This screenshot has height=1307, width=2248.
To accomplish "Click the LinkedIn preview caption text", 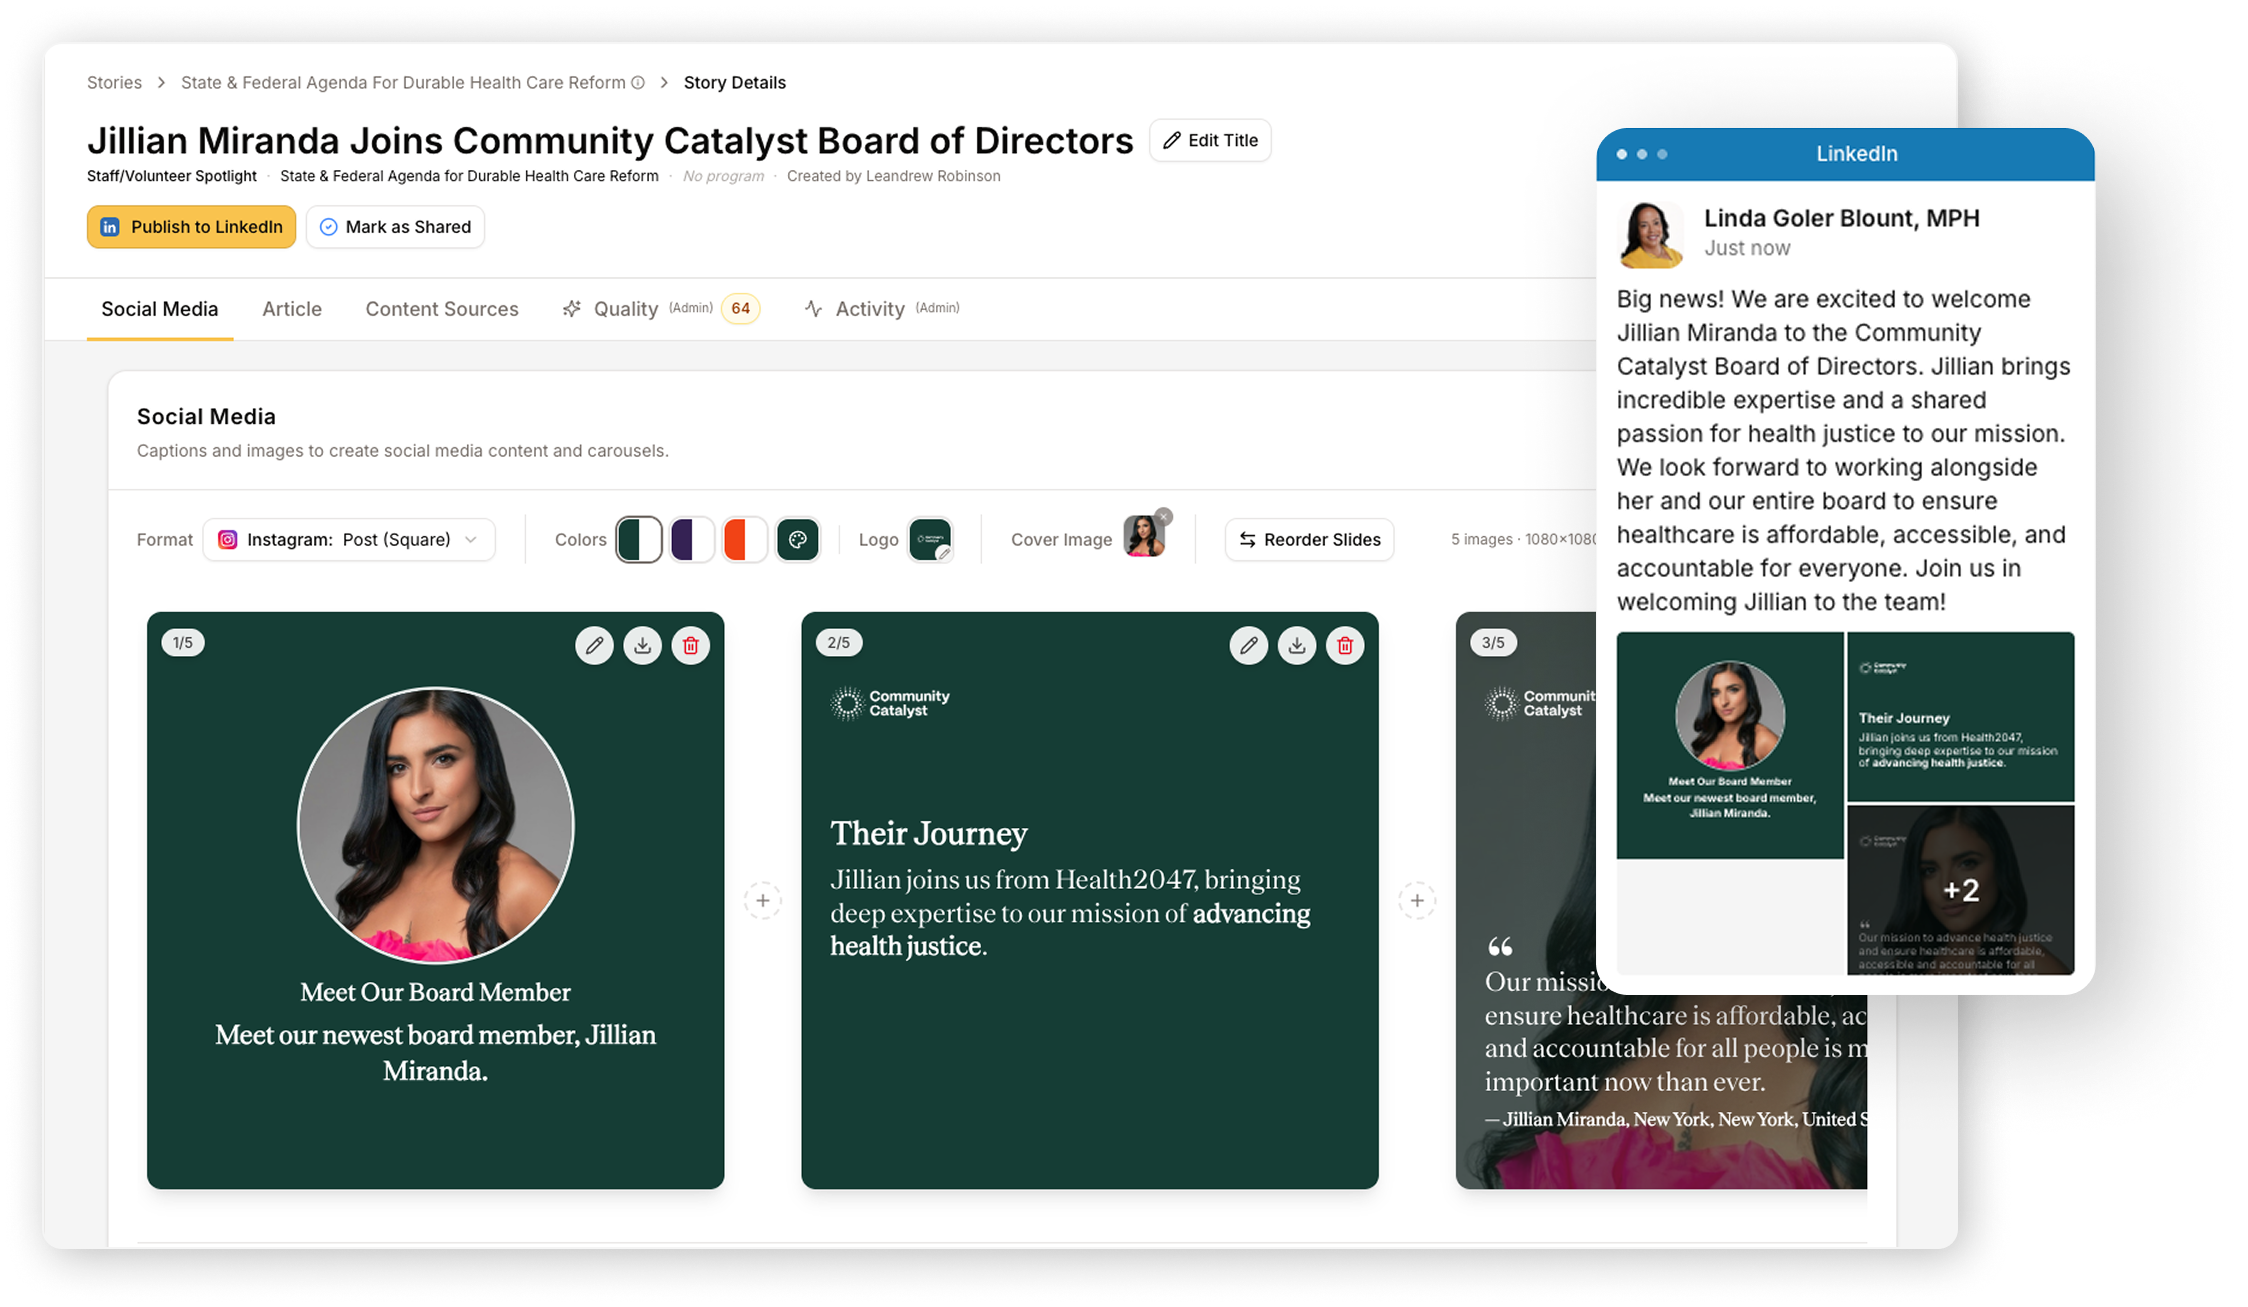I will tap(1844, 450).
